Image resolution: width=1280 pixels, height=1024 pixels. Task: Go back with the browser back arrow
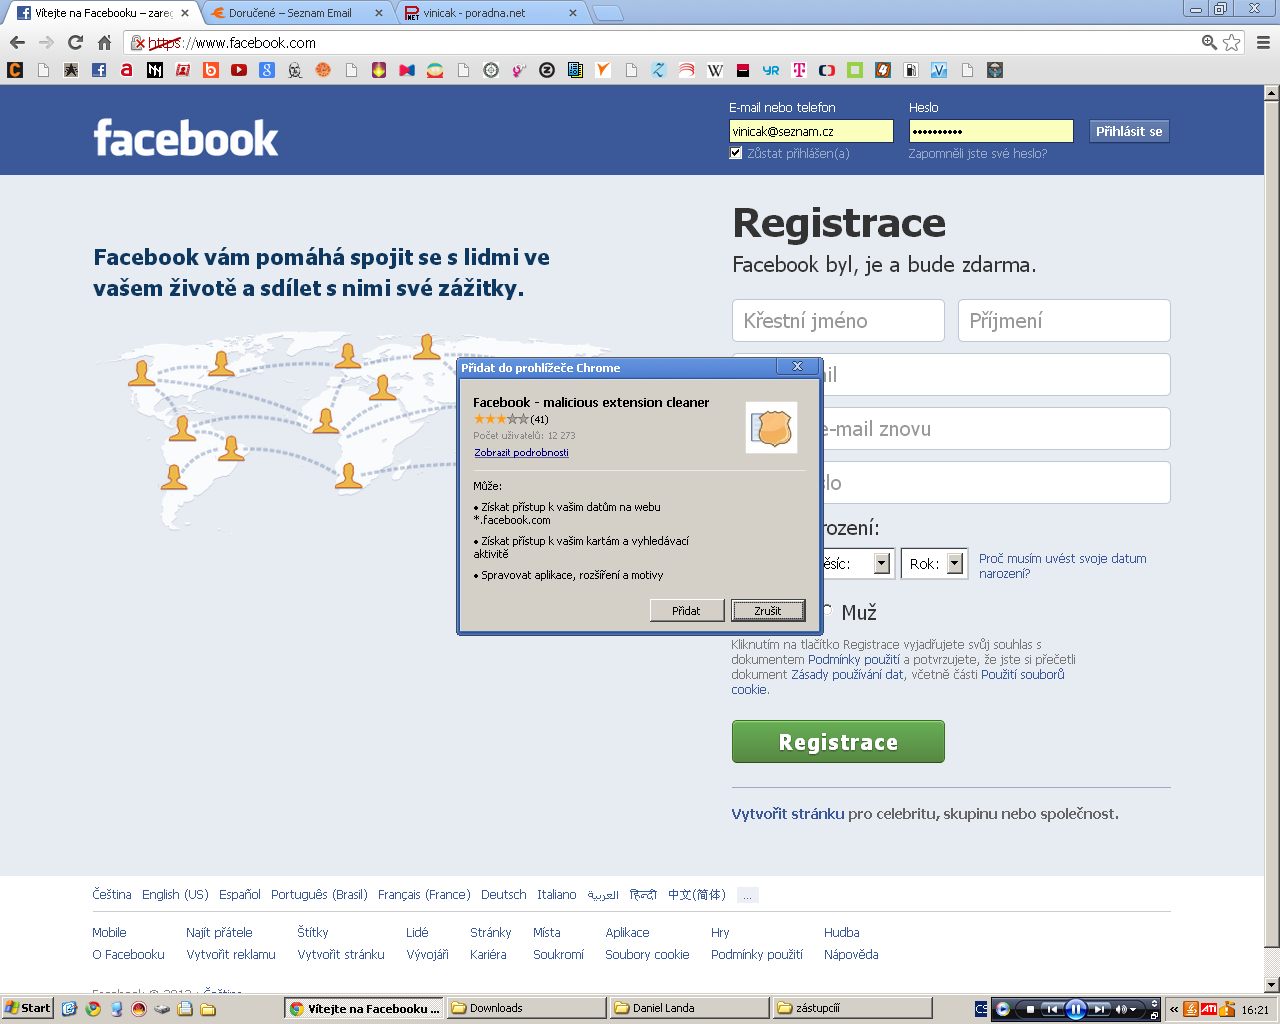[x=17, y=42]
